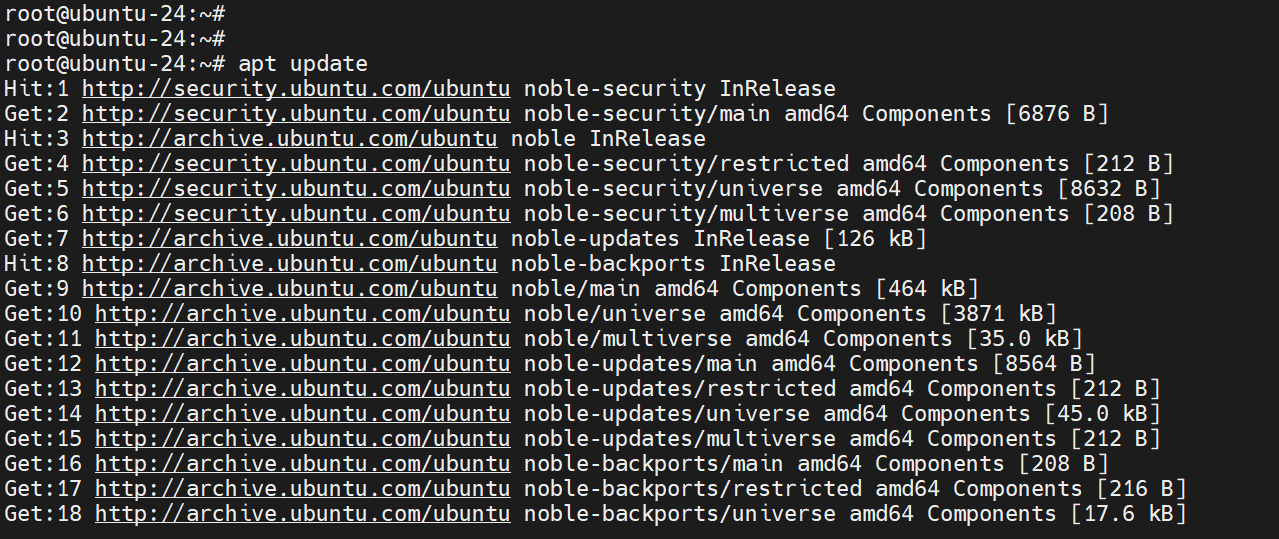The image size is (1279, 539).
Task: Click the noble-backports InRelease URL on Hit:8
Action: 289,263
